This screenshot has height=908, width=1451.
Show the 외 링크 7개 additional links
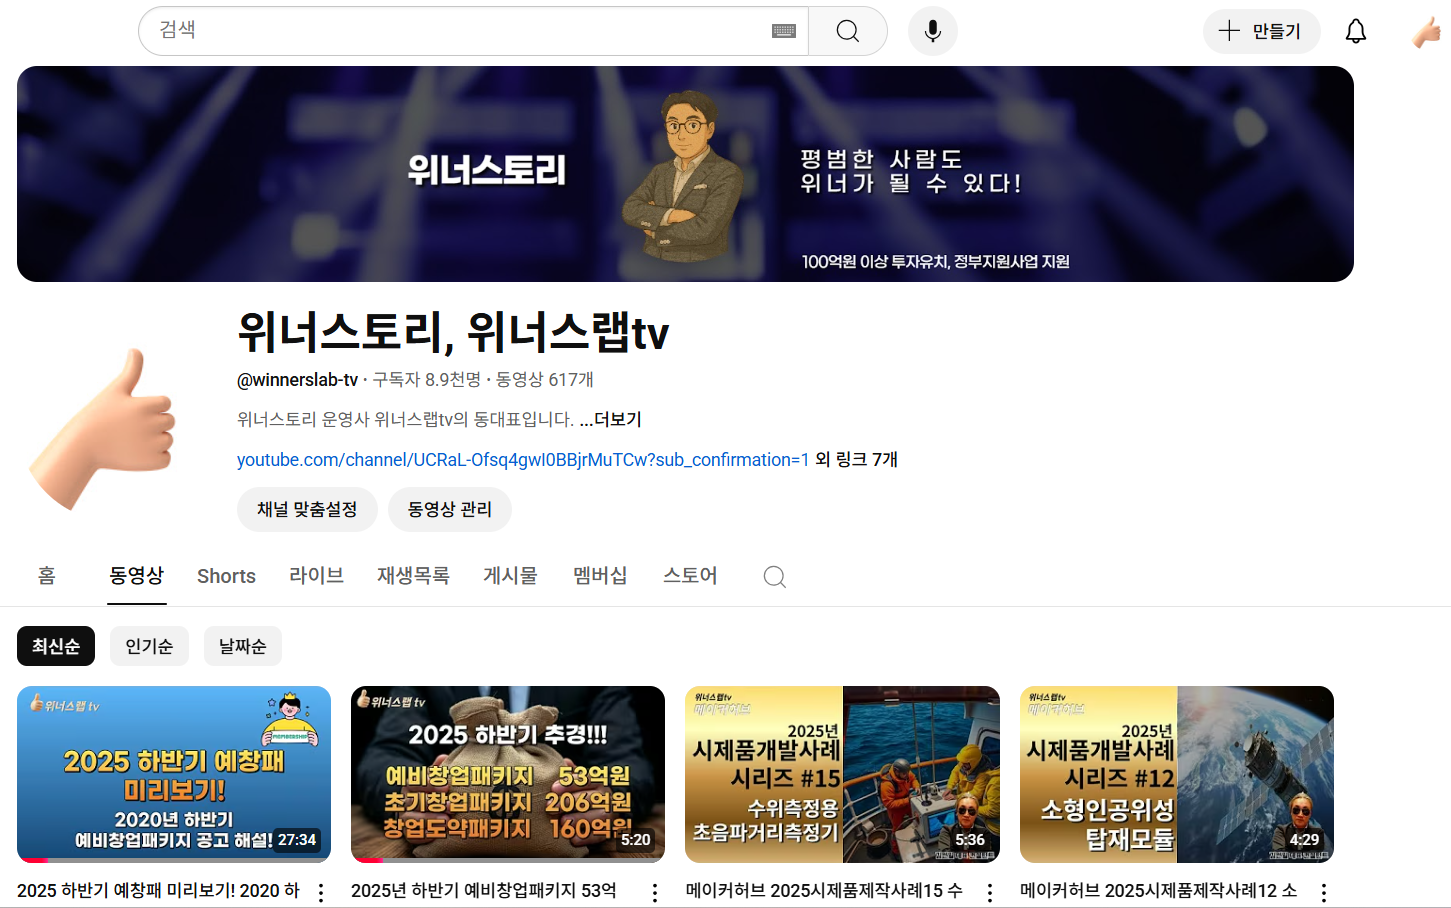coord(857,460)
